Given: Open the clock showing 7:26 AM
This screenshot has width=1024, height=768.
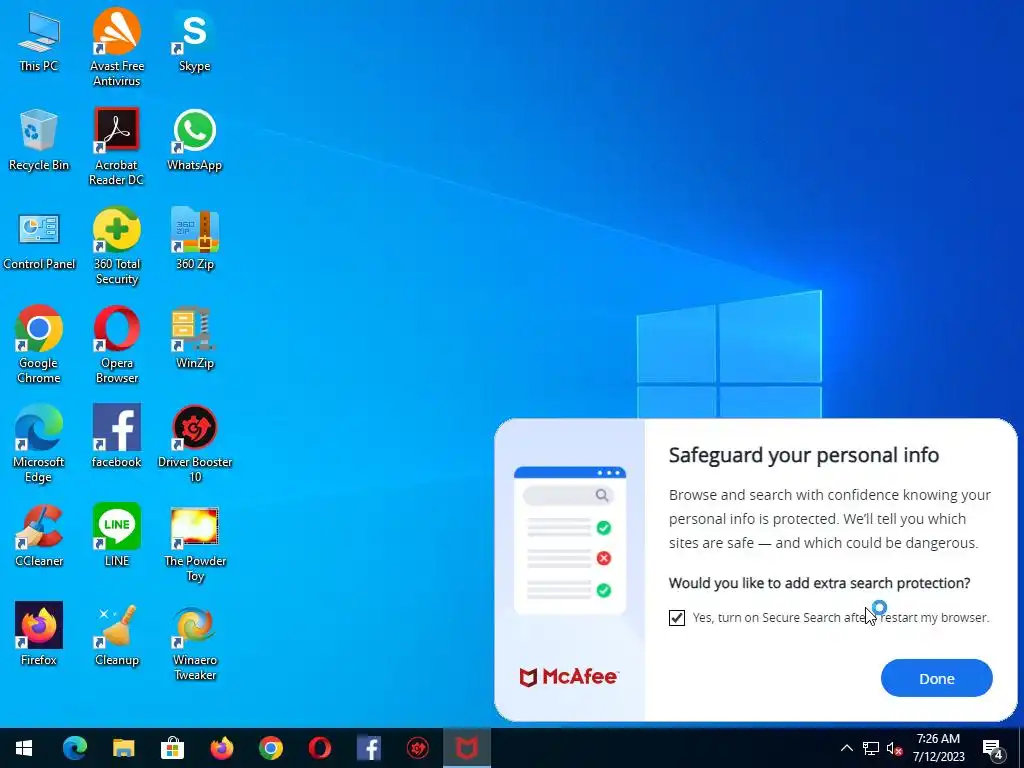Looking at the screenshot, I should 938,748.
